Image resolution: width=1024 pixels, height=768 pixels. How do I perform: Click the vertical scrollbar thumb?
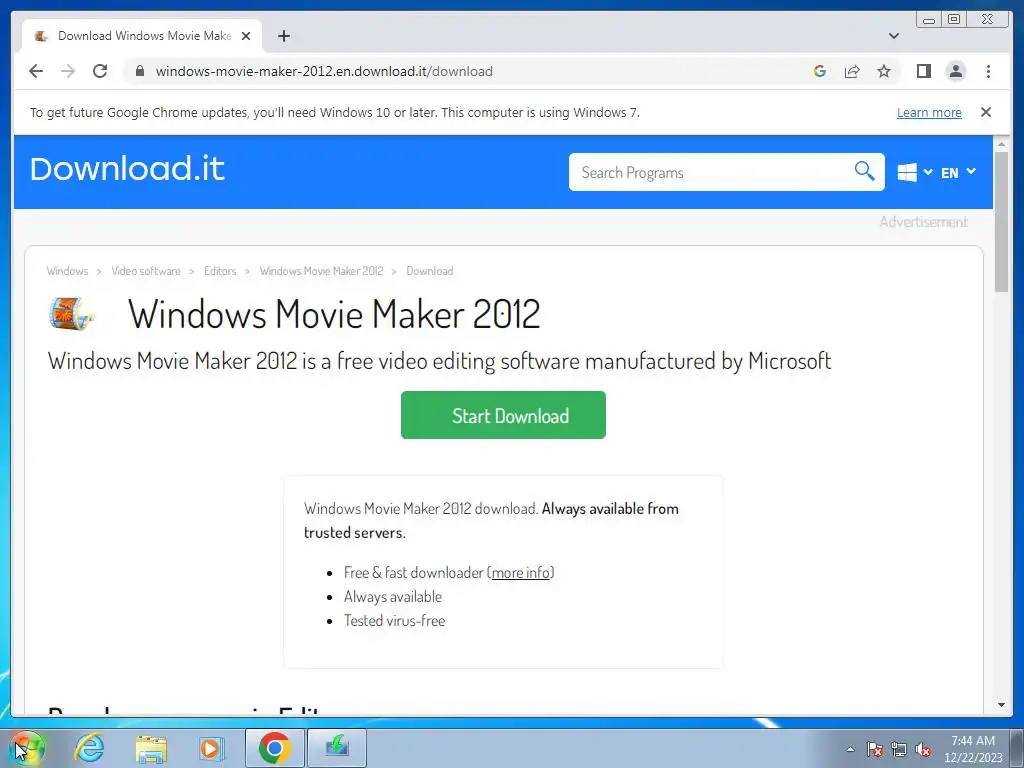pyautogui.click(x=1001, y=222)
